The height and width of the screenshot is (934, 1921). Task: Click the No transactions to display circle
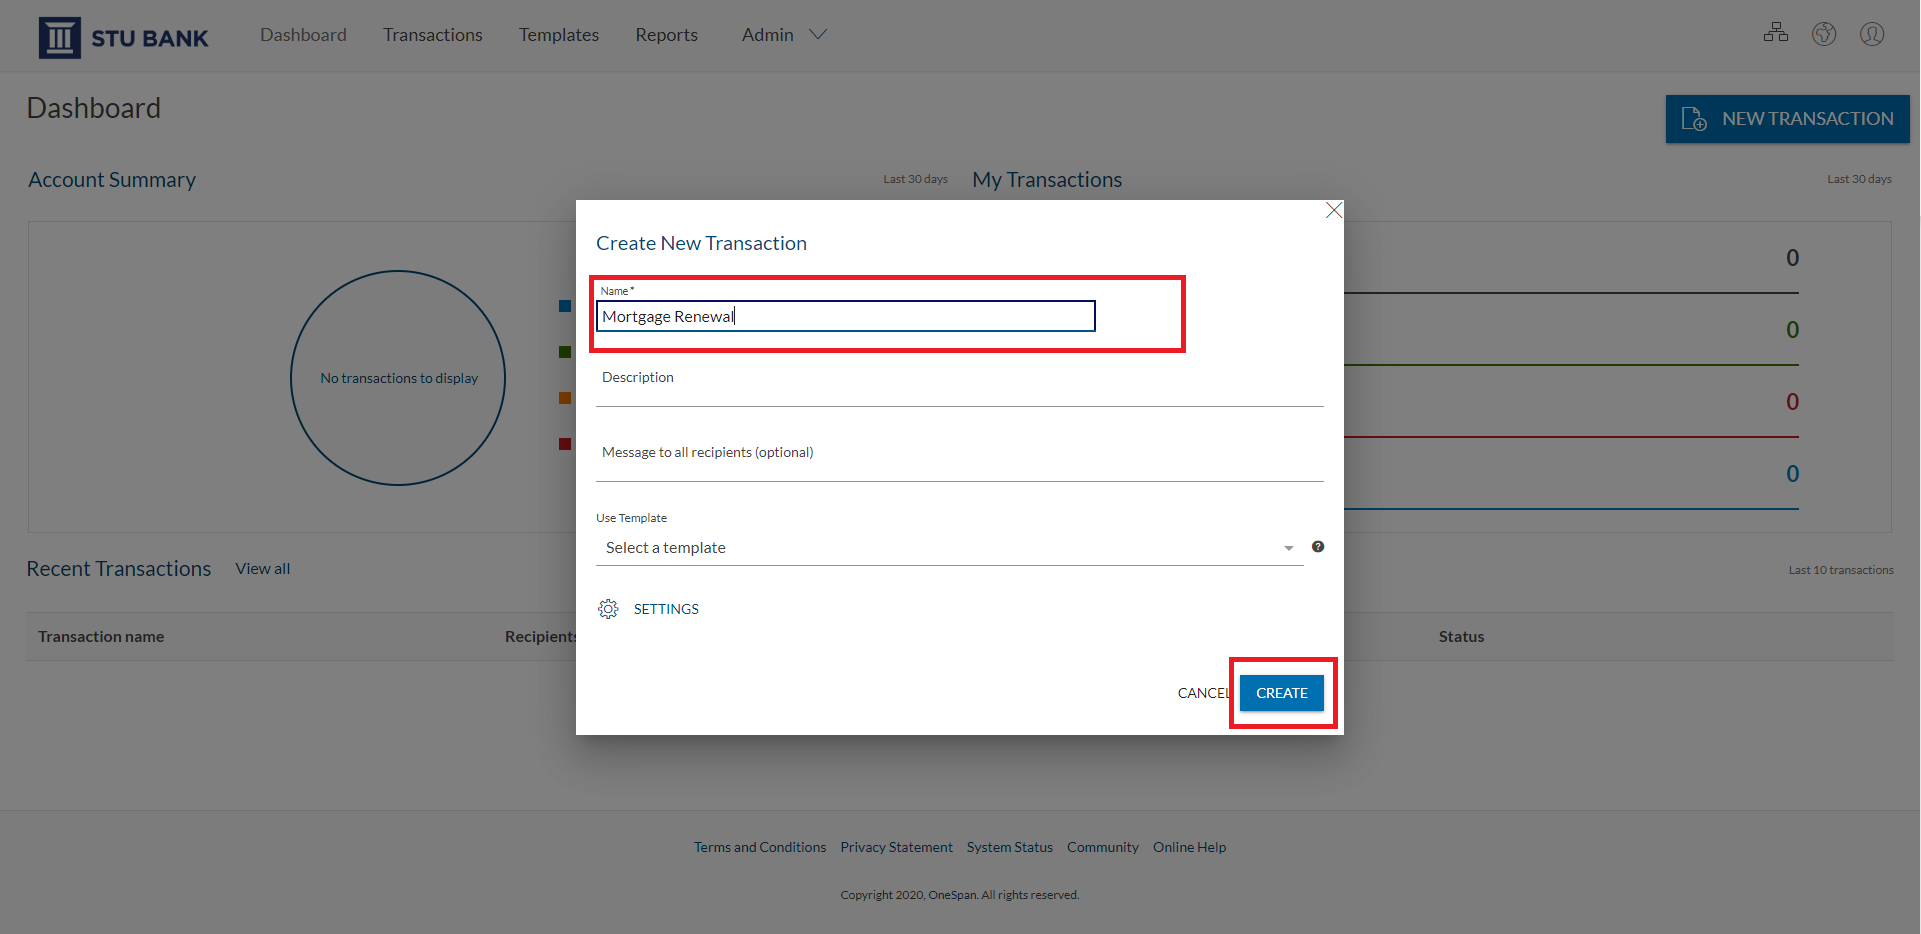[x=398, y=378]
